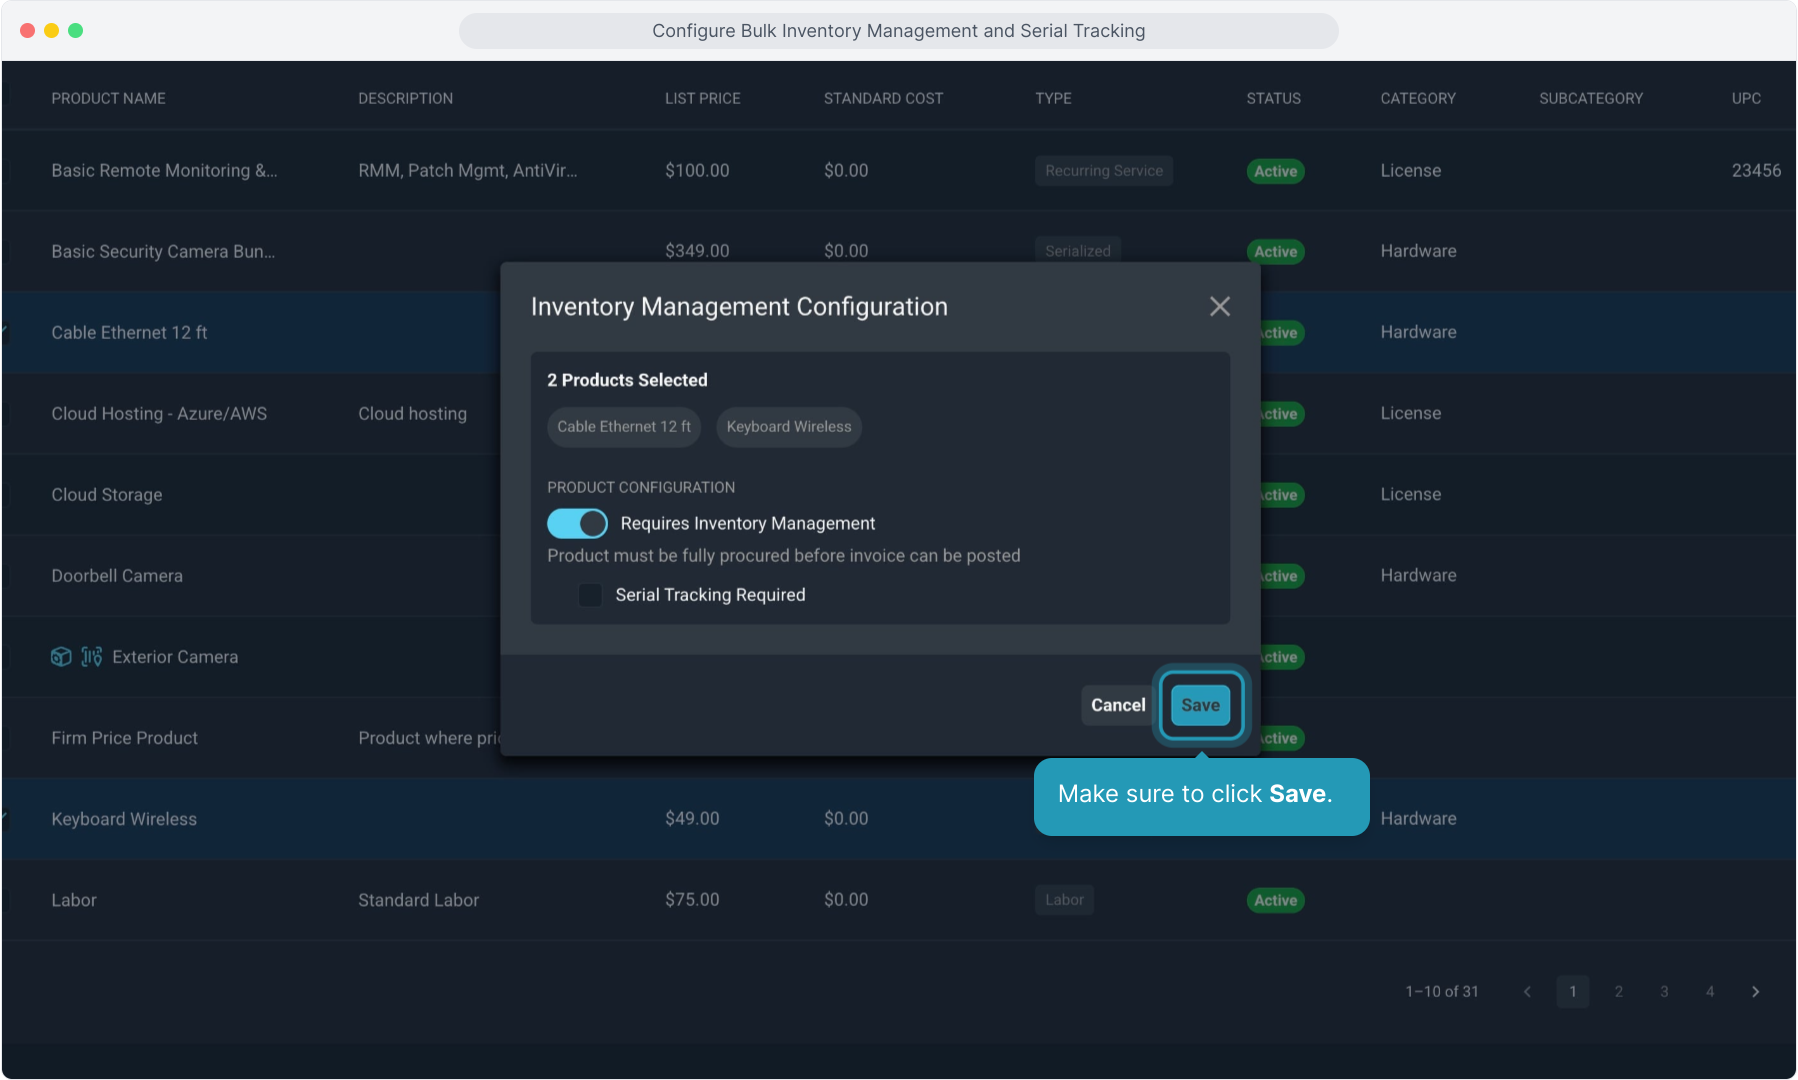Sort by the Status column header
Screen dimensions: 1798x1080
1273,99
